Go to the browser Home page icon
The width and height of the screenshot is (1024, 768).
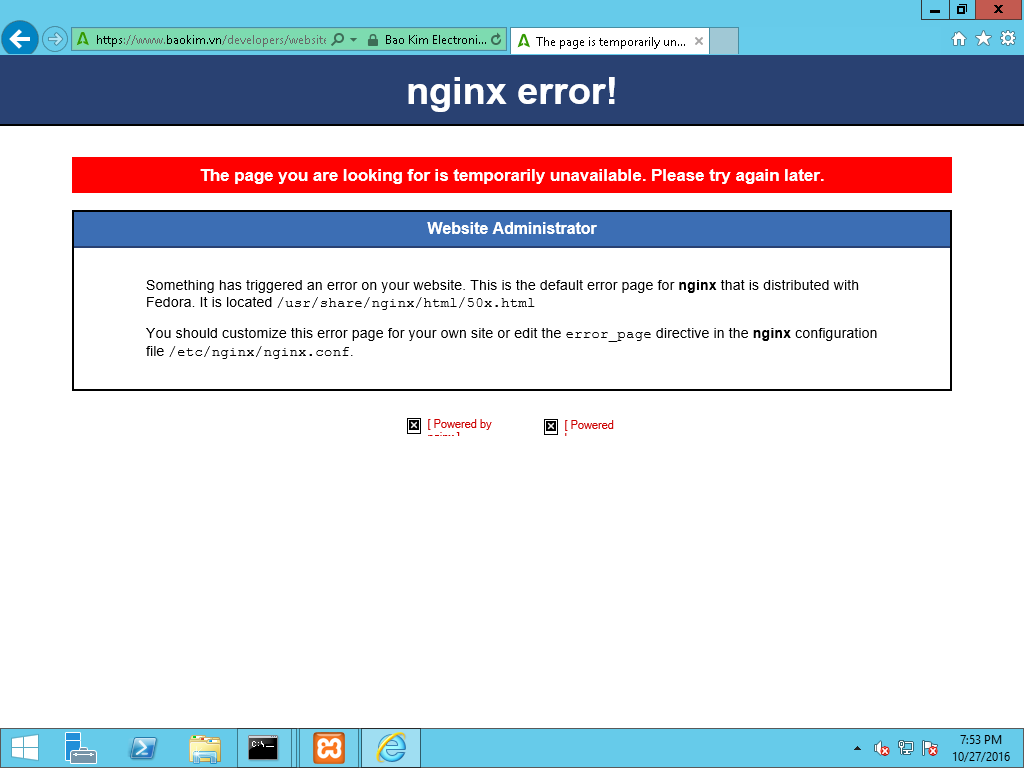pos(959,39)
